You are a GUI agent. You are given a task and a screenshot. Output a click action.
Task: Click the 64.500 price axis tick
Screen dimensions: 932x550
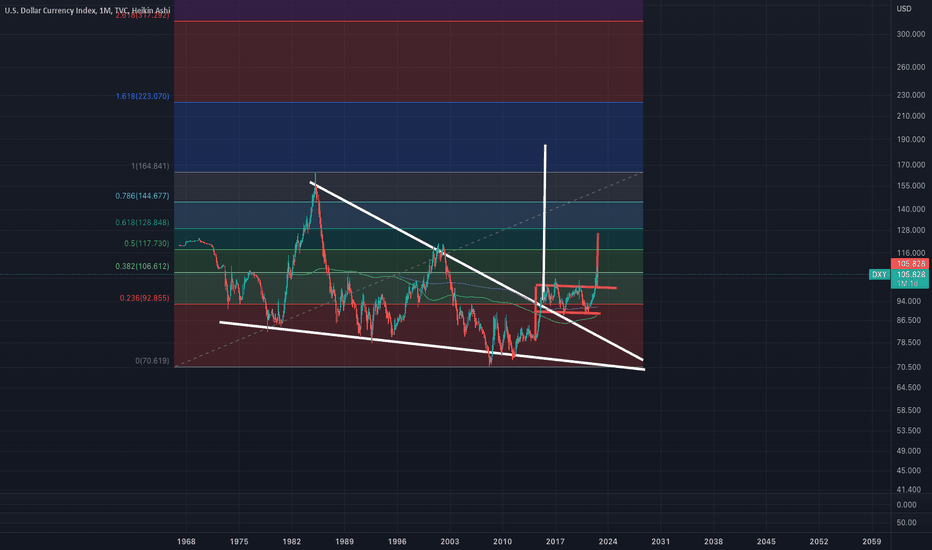point(909,388)
